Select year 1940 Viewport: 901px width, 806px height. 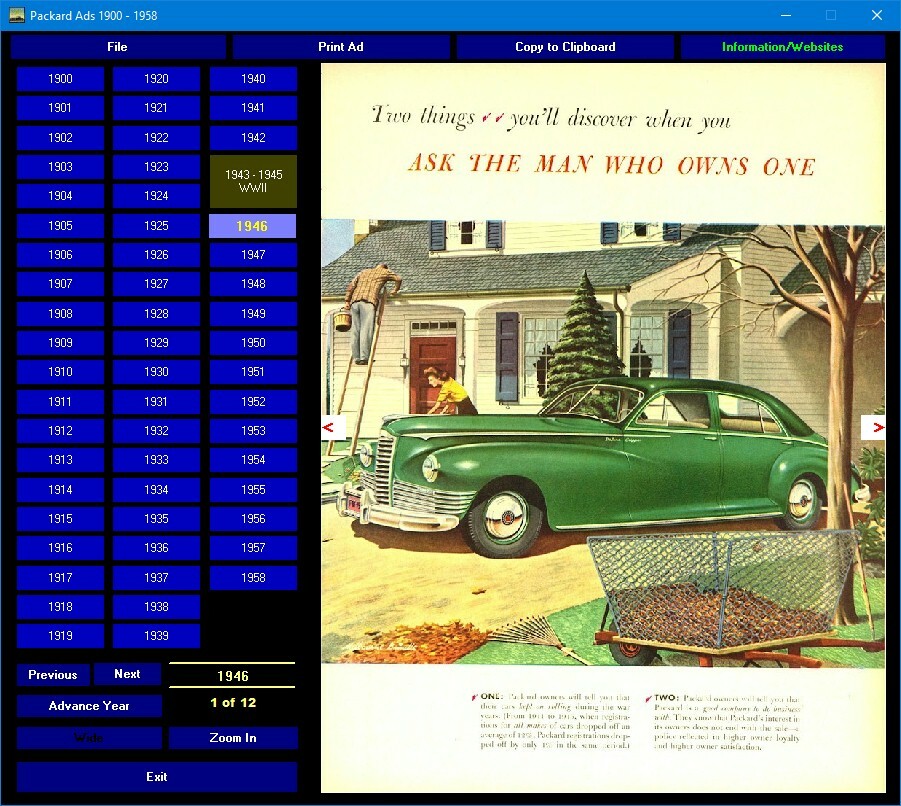[253, 79]
